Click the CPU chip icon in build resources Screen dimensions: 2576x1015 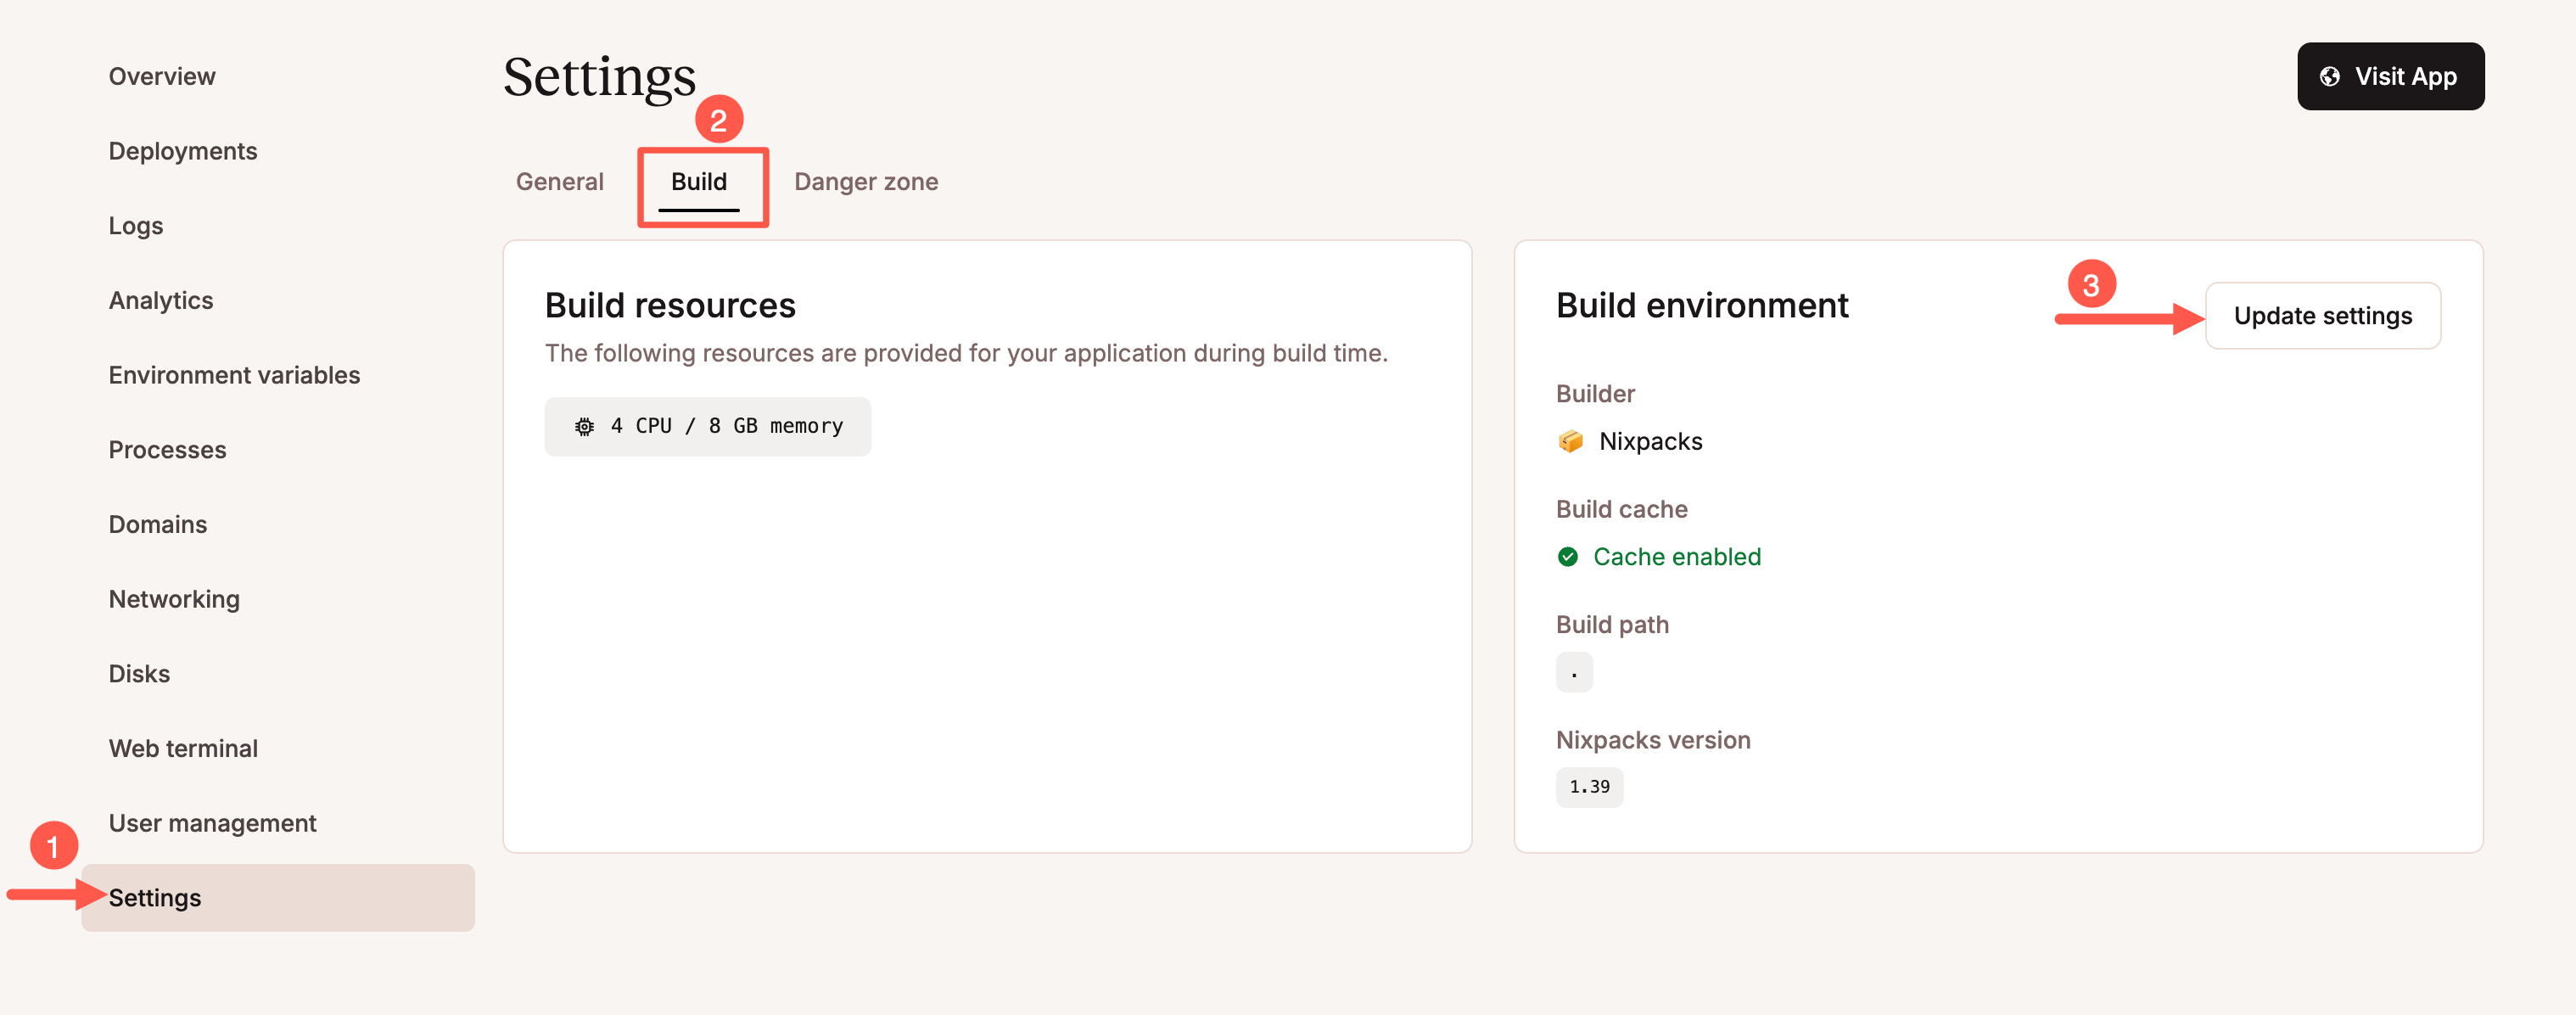(584, 425)
